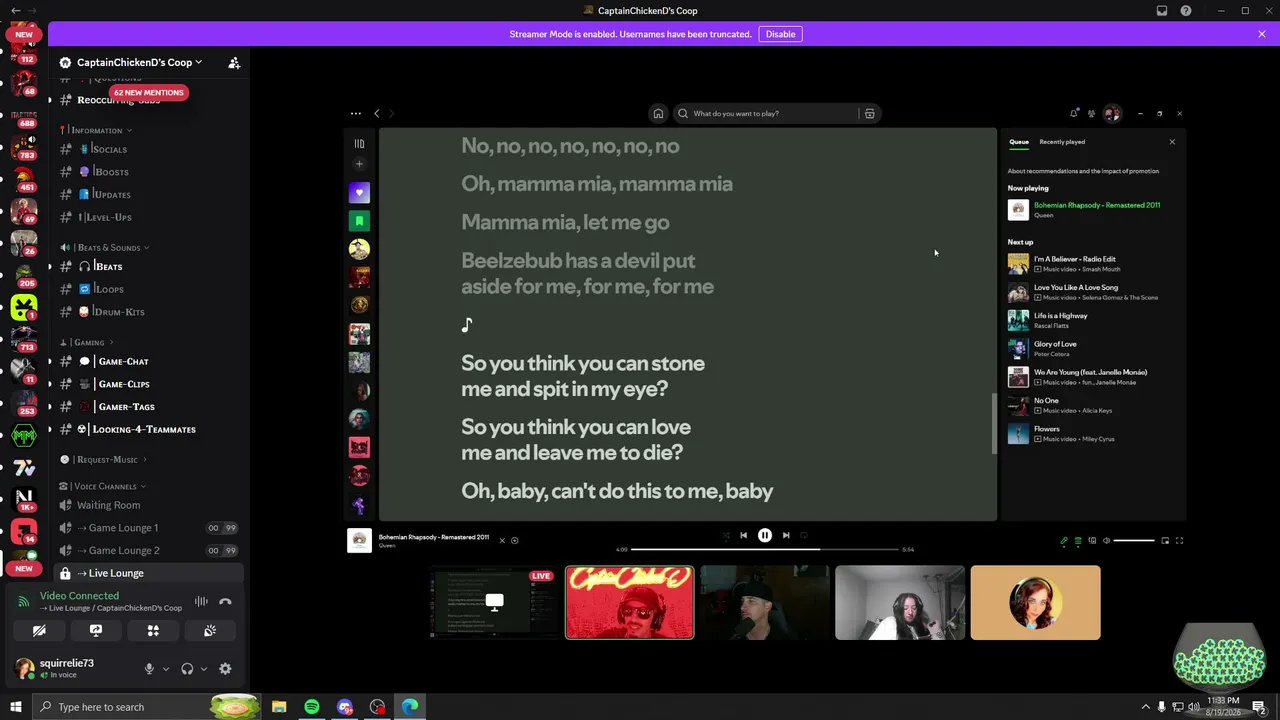Open the Boosts channel
This screenshot has height=720, width=1280.
pyautogui.click(x=148, y=172)
